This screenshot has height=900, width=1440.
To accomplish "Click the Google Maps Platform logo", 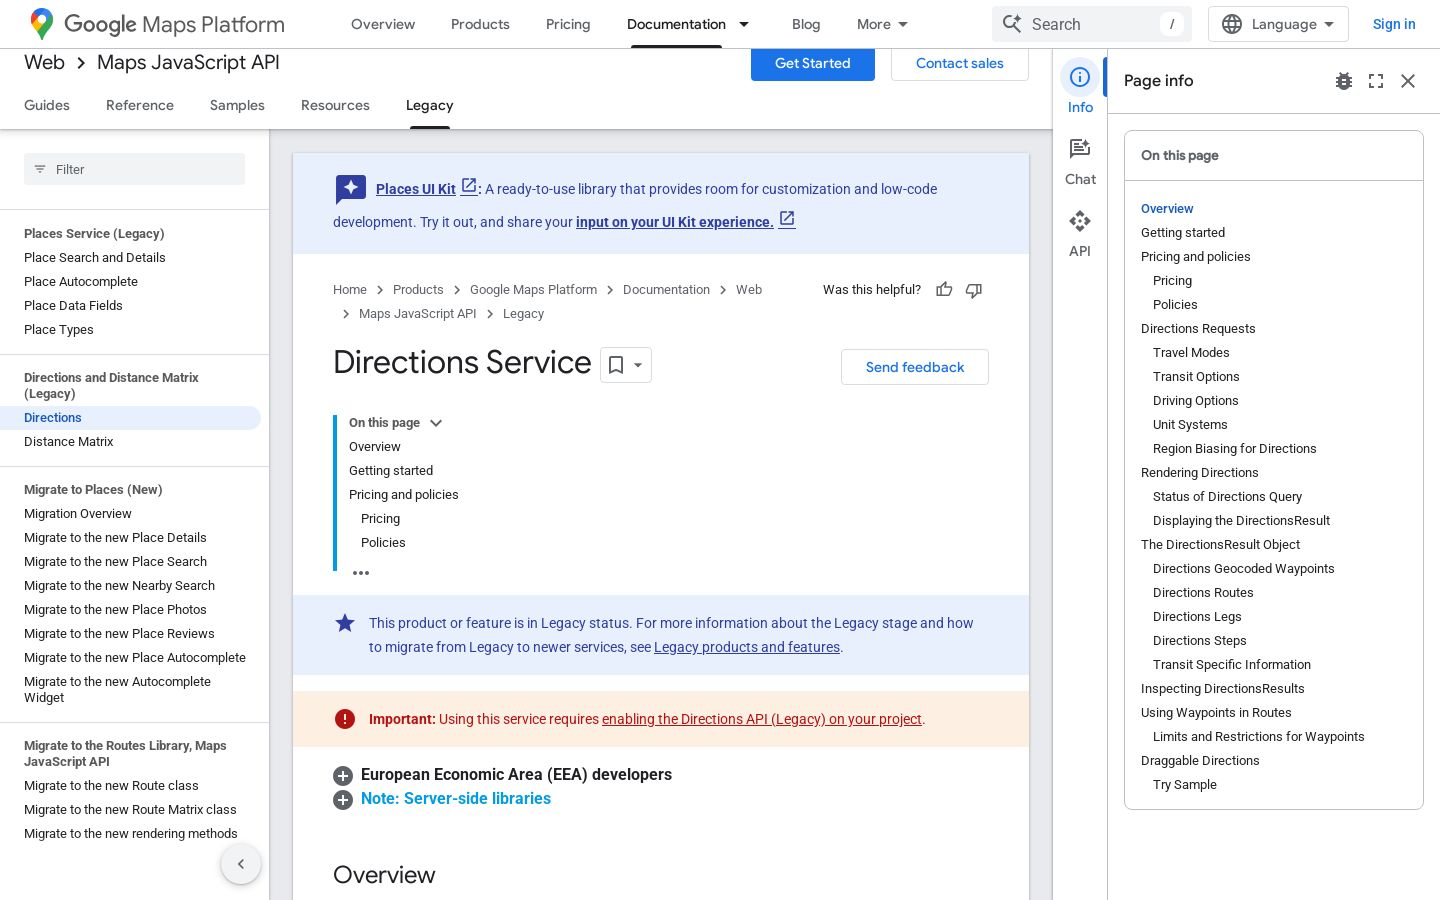I will 157,24.
